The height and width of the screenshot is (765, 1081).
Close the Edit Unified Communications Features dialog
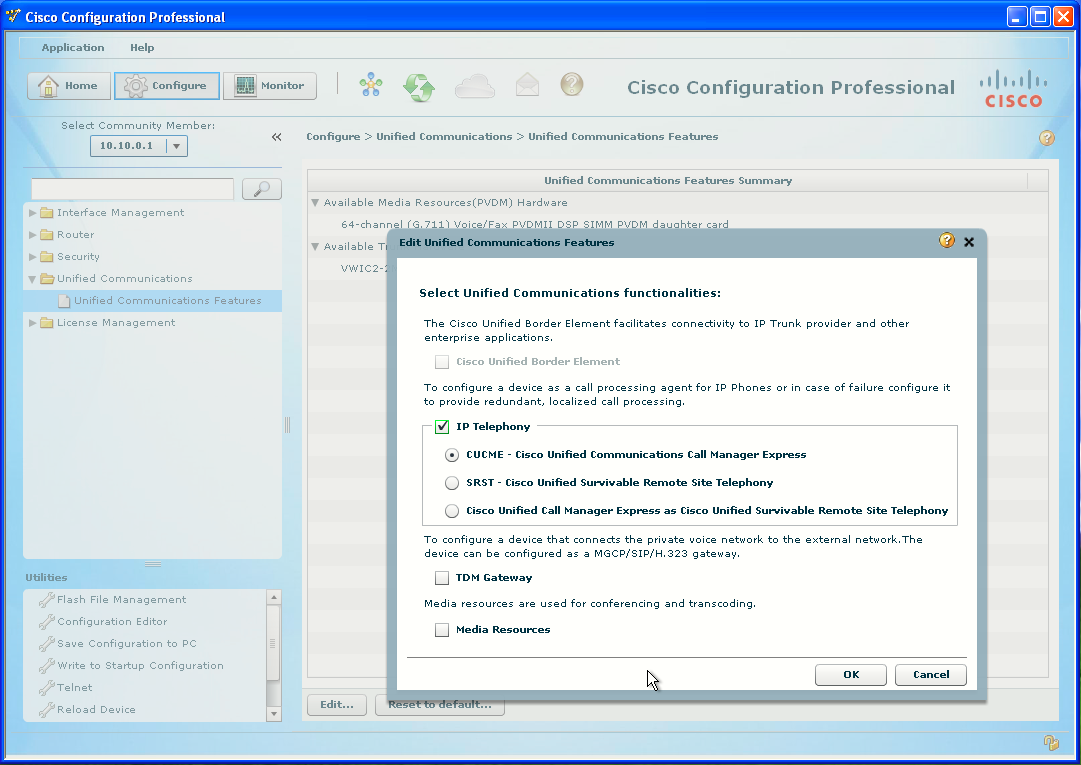pos(969,242)
